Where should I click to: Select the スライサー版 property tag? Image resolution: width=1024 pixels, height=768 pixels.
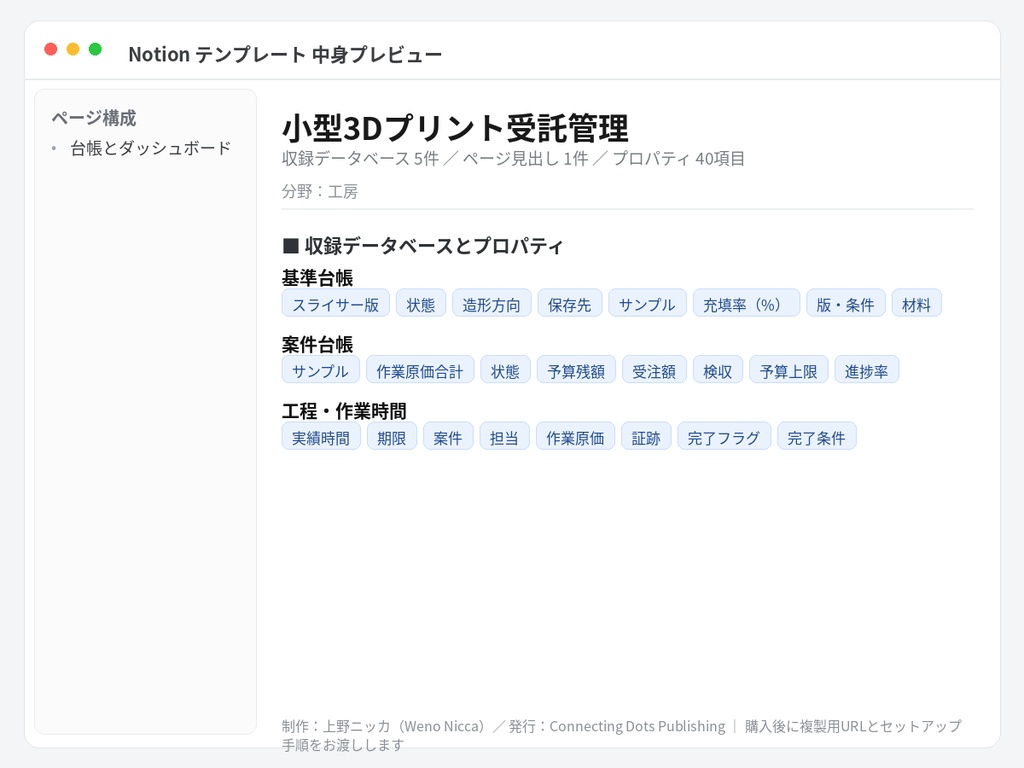point(336,303)
